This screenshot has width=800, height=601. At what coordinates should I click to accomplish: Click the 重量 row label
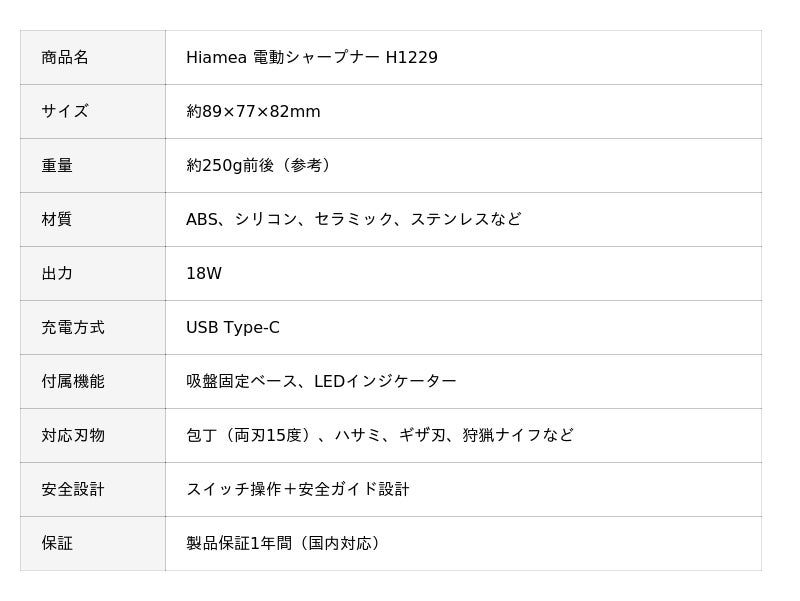coord(57,165)
